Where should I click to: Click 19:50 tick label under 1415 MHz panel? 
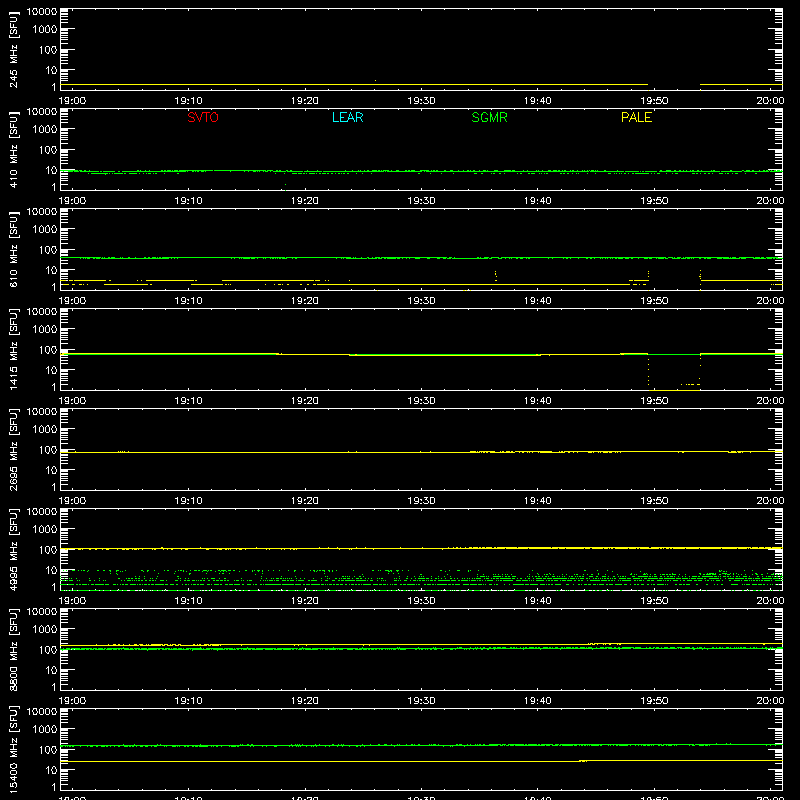(654, 401)
